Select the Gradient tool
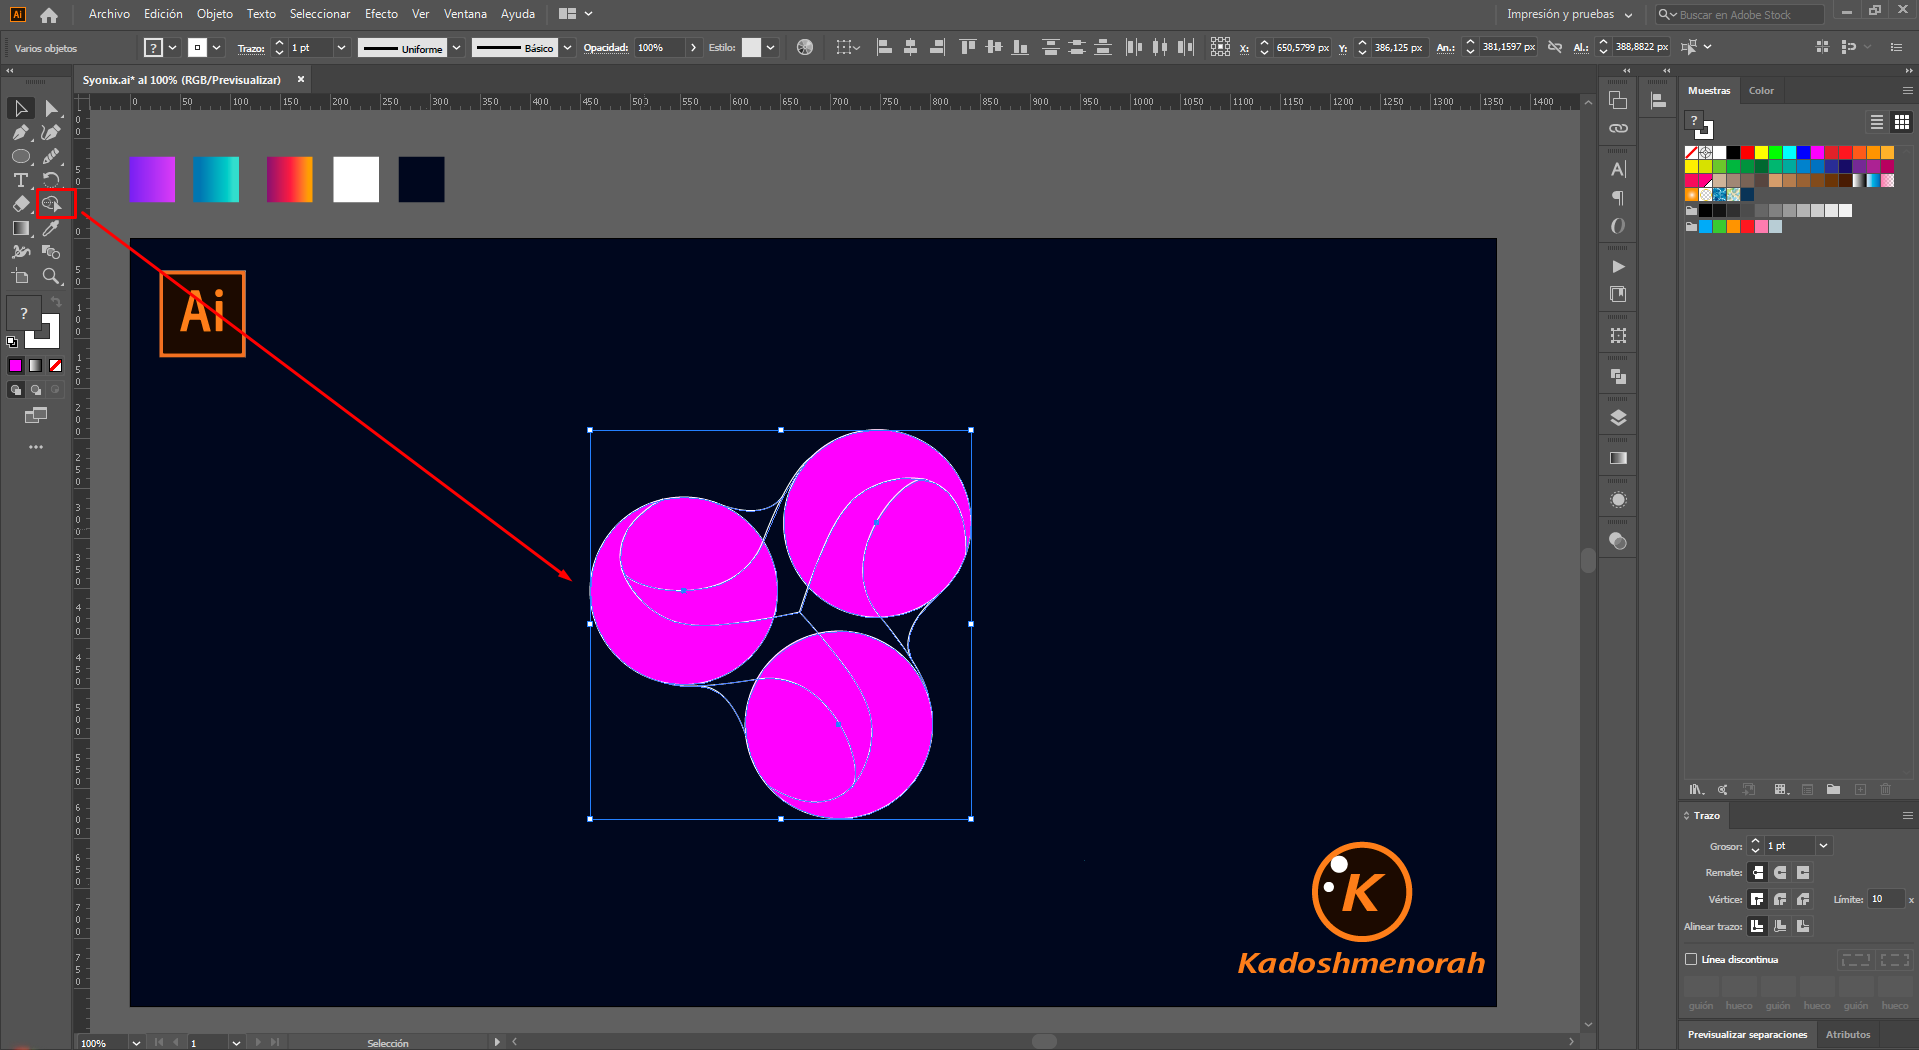This screenshot has height=1050, width=1919. coord(21,228)
